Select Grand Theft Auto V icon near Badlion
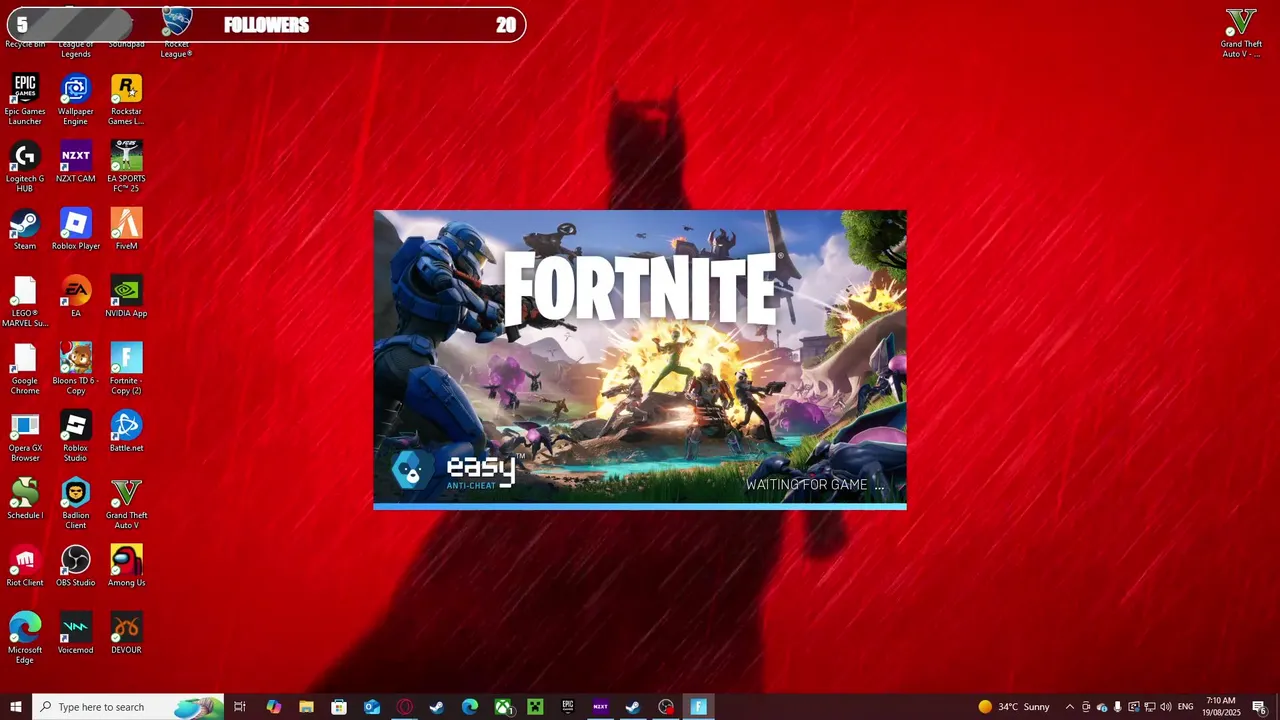The height and width of the screenshot is (720, 1280). (126, 504)
